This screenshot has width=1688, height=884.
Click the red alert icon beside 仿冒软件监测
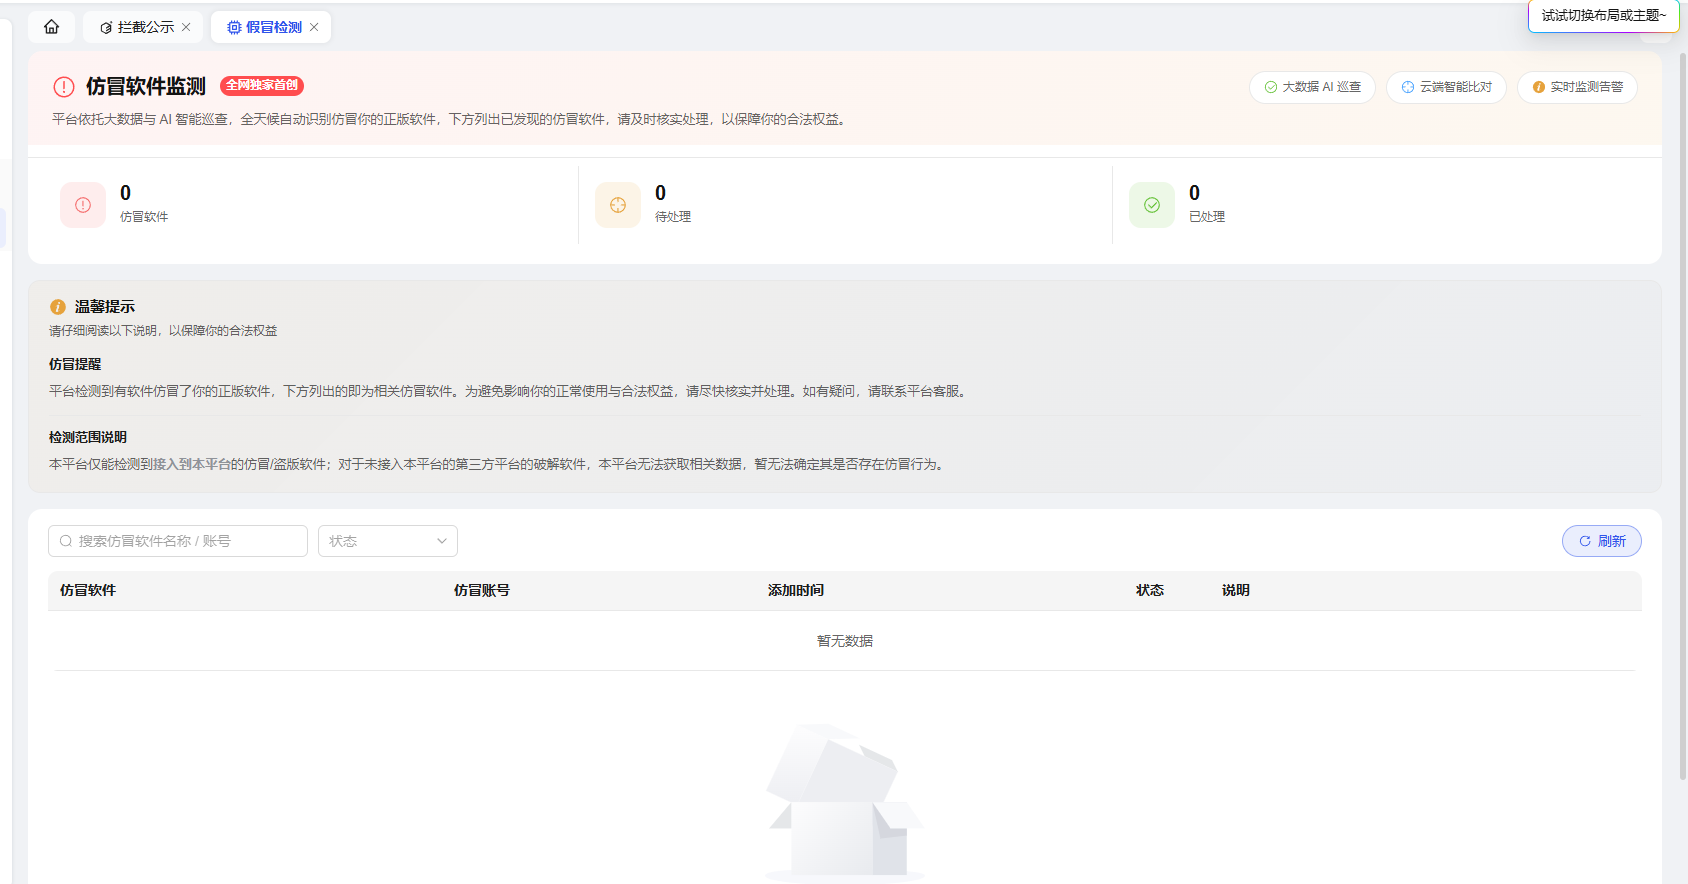click(x=64, y=87)
